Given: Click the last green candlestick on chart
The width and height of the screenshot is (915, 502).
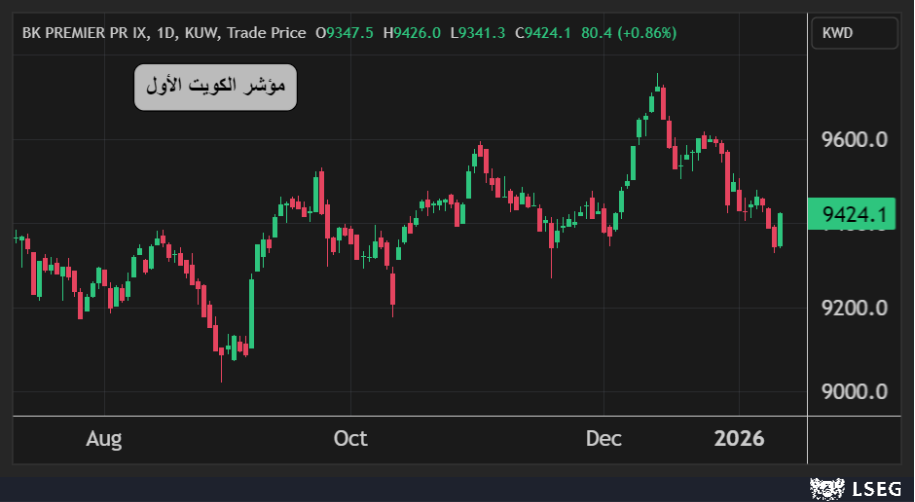Looking at the screenshot, I should [x=780, y=230].
